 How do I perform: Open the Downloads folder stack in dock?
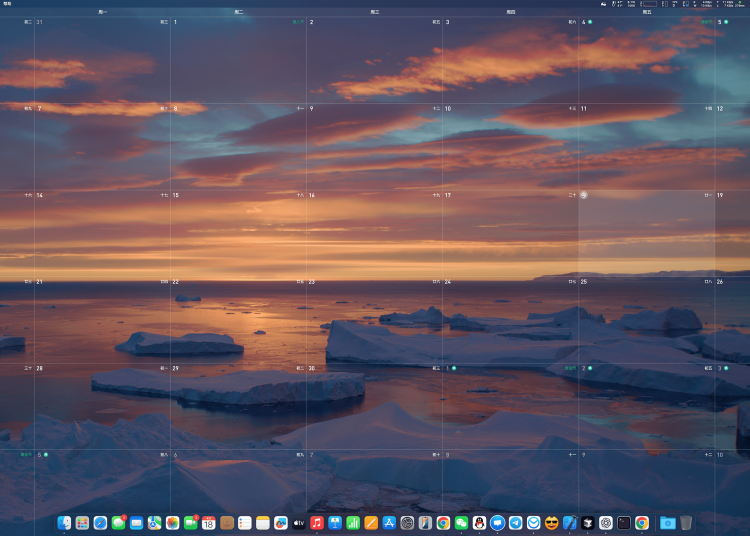[x=667, y=523]
